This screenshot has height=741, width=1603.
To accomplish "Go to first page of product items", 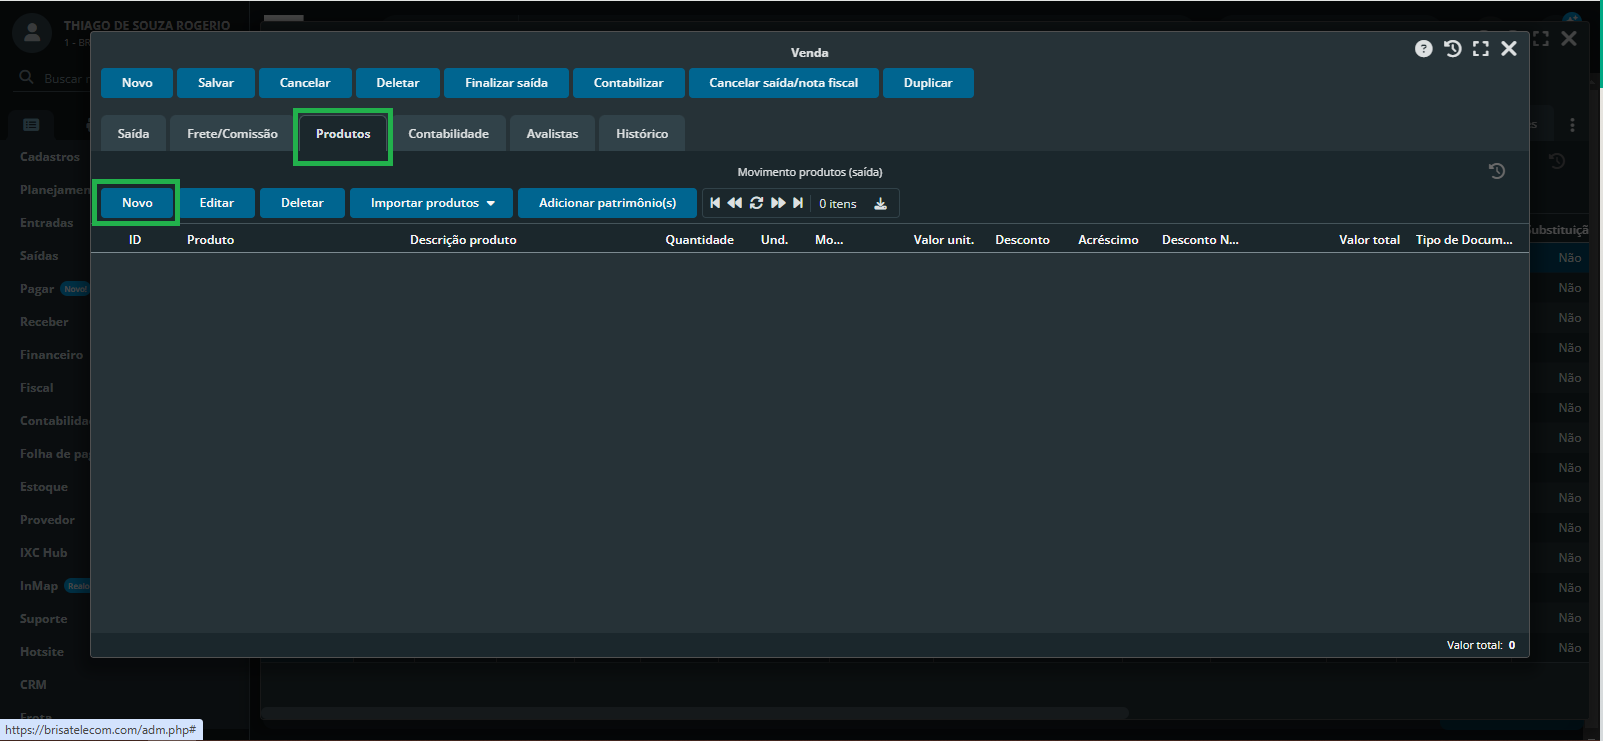I will coord(715,203).
